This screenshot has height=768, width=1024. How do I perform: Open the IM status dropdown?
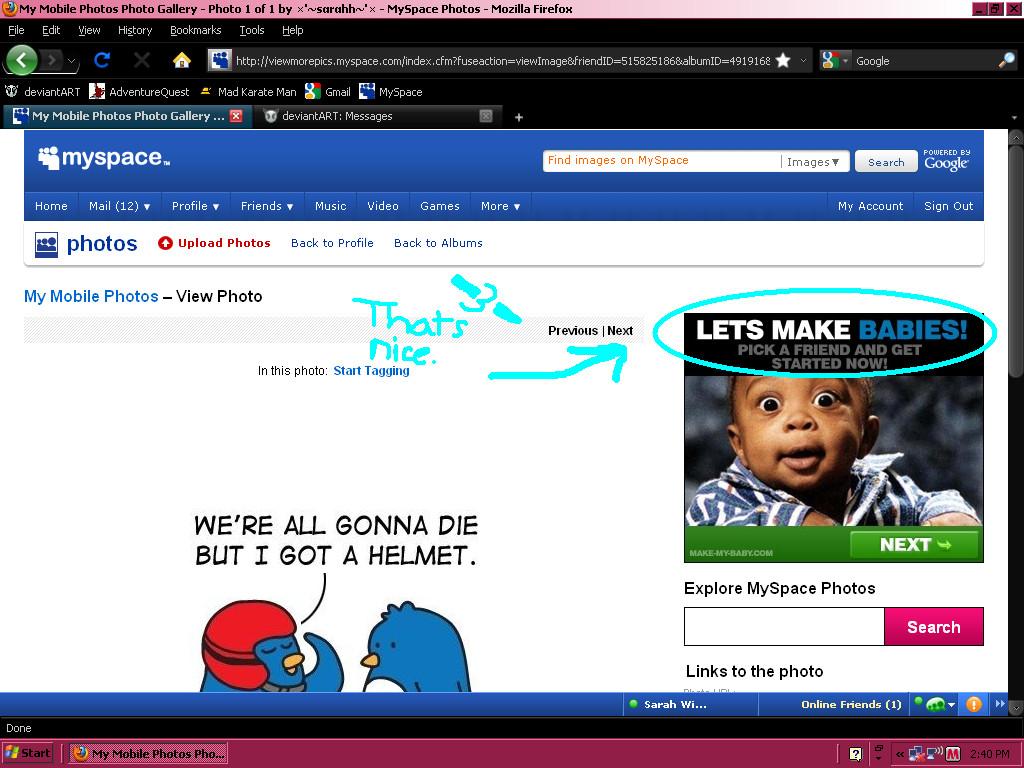(x=952, y=705)
